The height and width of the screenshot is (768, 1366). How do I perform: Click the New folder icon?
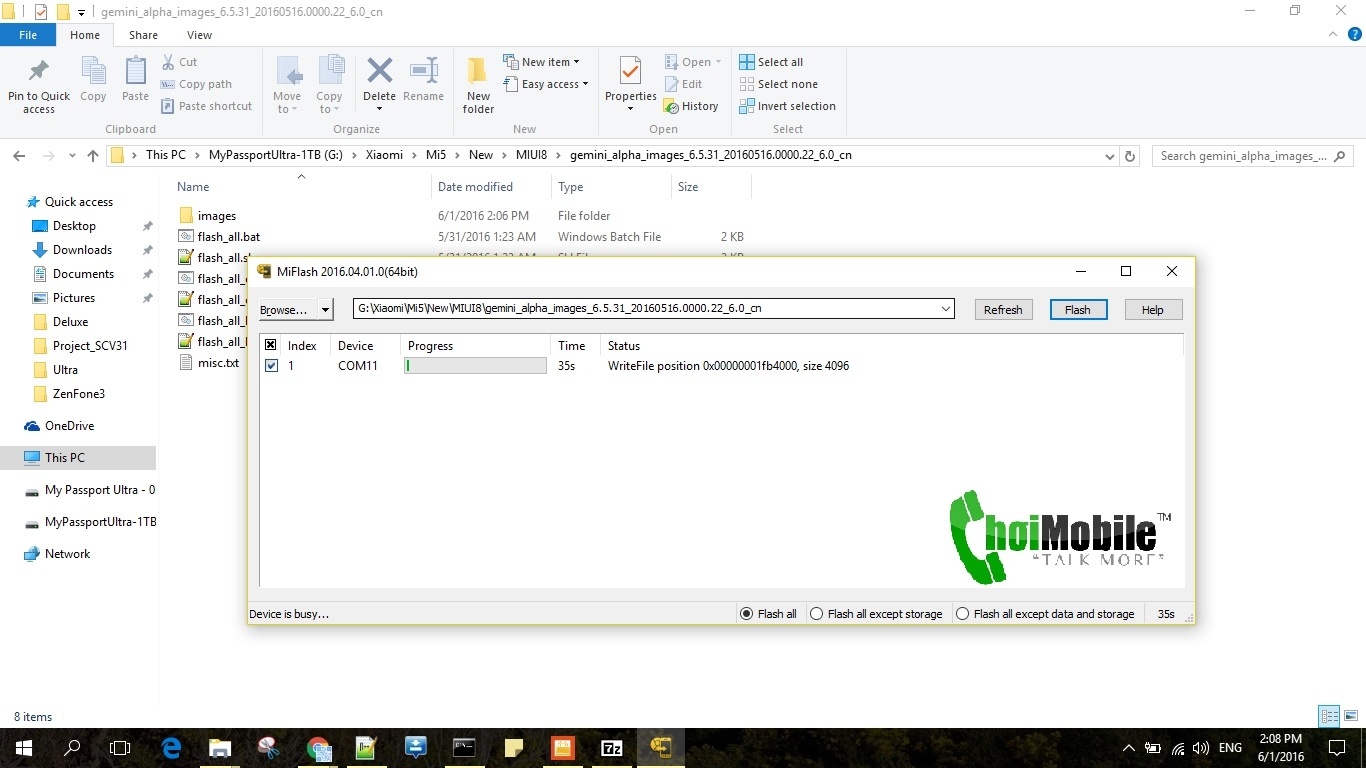coord(478,71)
